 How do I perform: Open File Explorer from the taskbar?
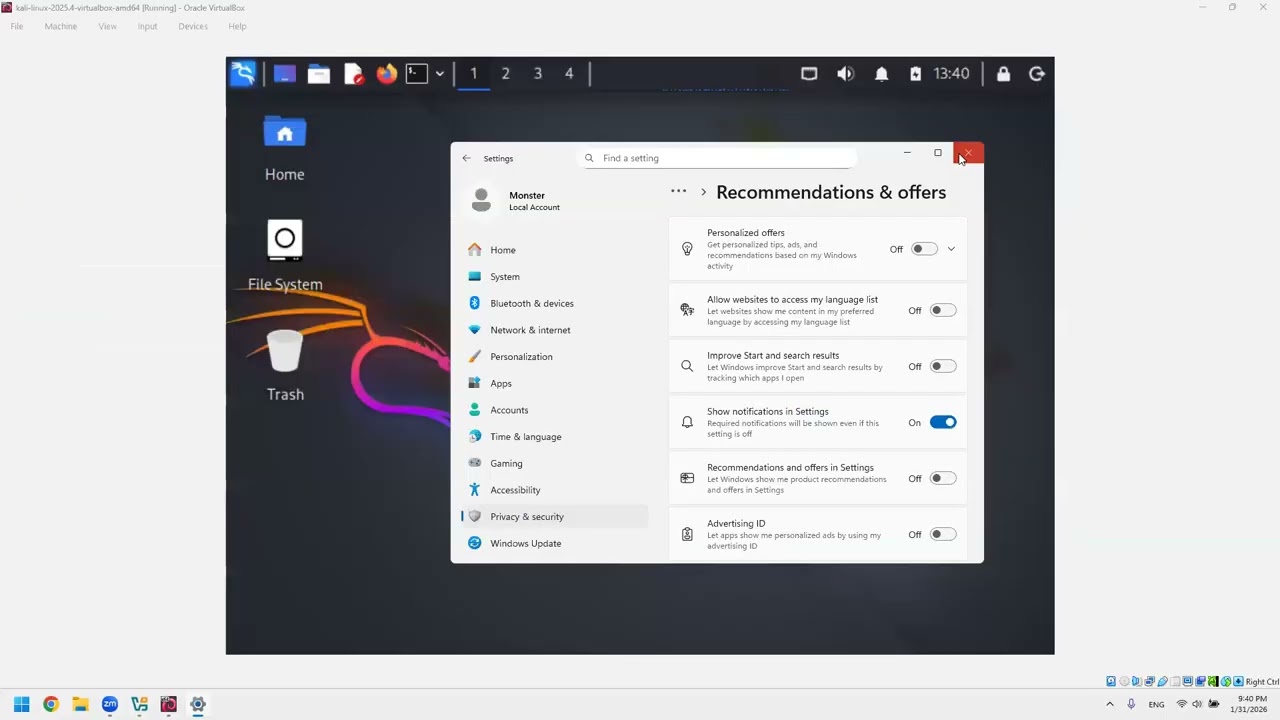pyautogui.click(x=80, y=704)
